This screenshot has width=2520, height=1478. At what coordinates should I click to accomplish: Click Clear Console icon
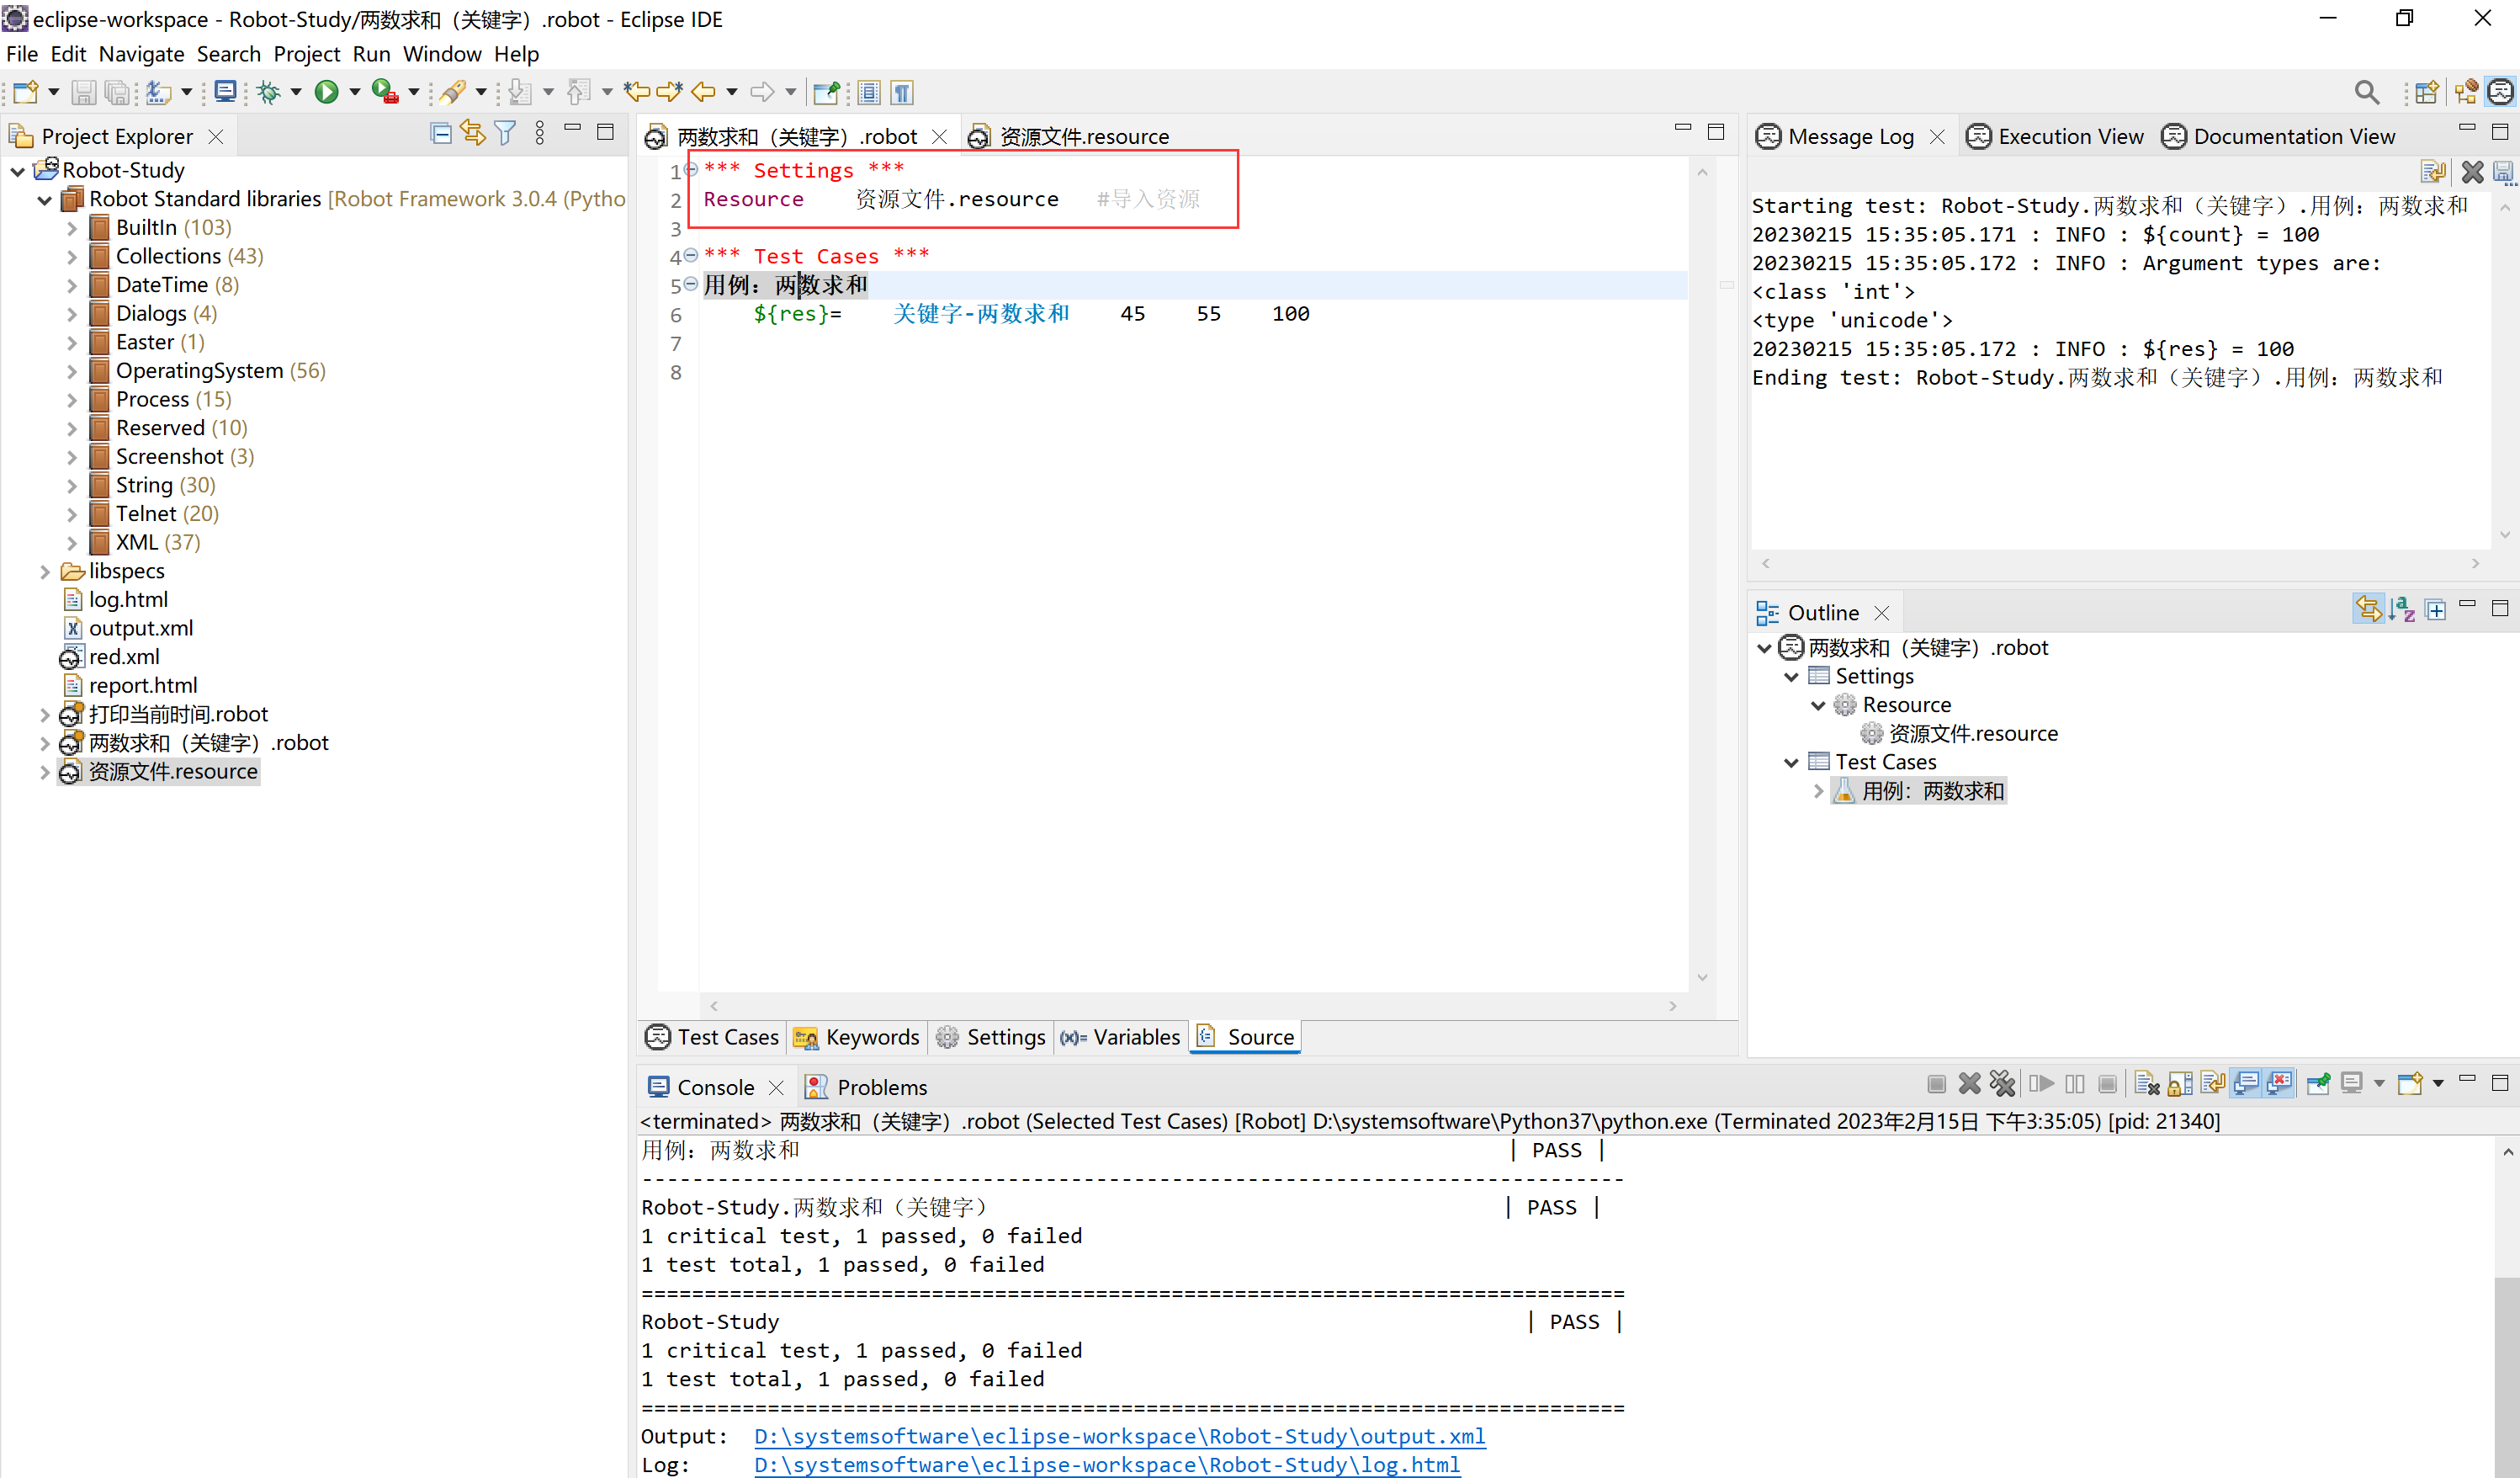[x=2146, y=1083]
